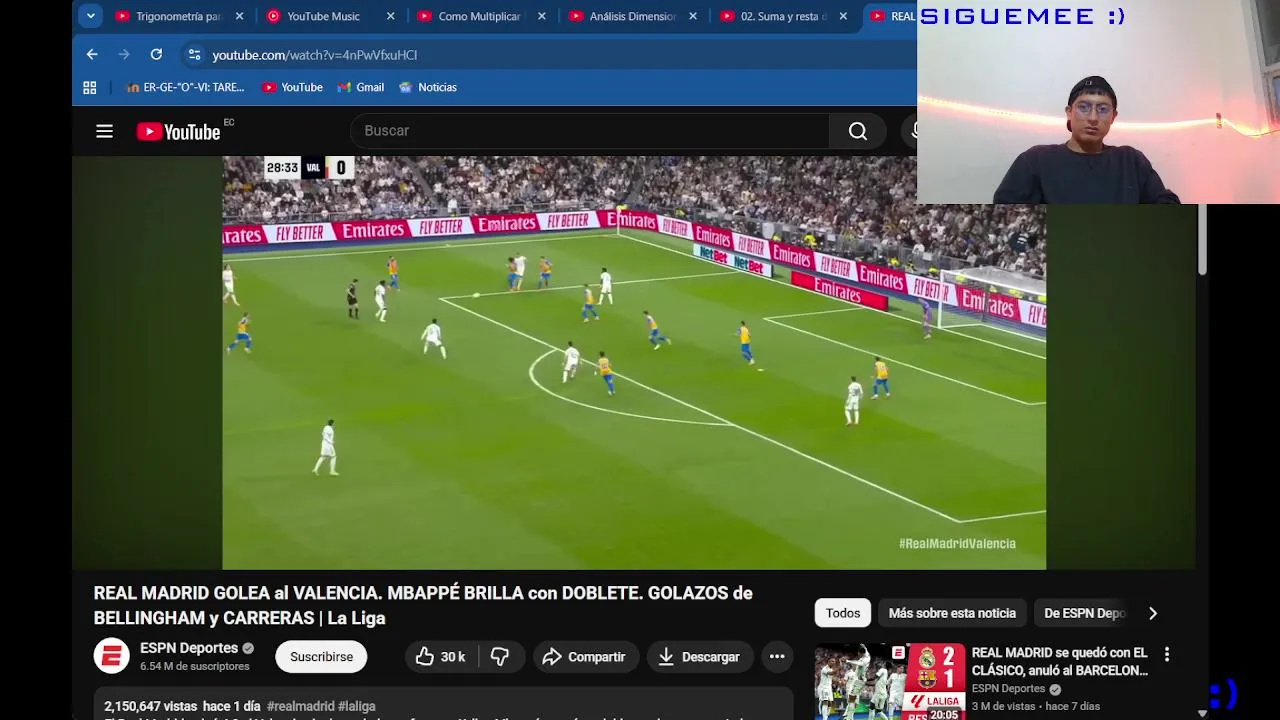This screenshot has height=720, width=1280.
Task: Select the Todos filter chip
Action: click(x=843, y=613)
